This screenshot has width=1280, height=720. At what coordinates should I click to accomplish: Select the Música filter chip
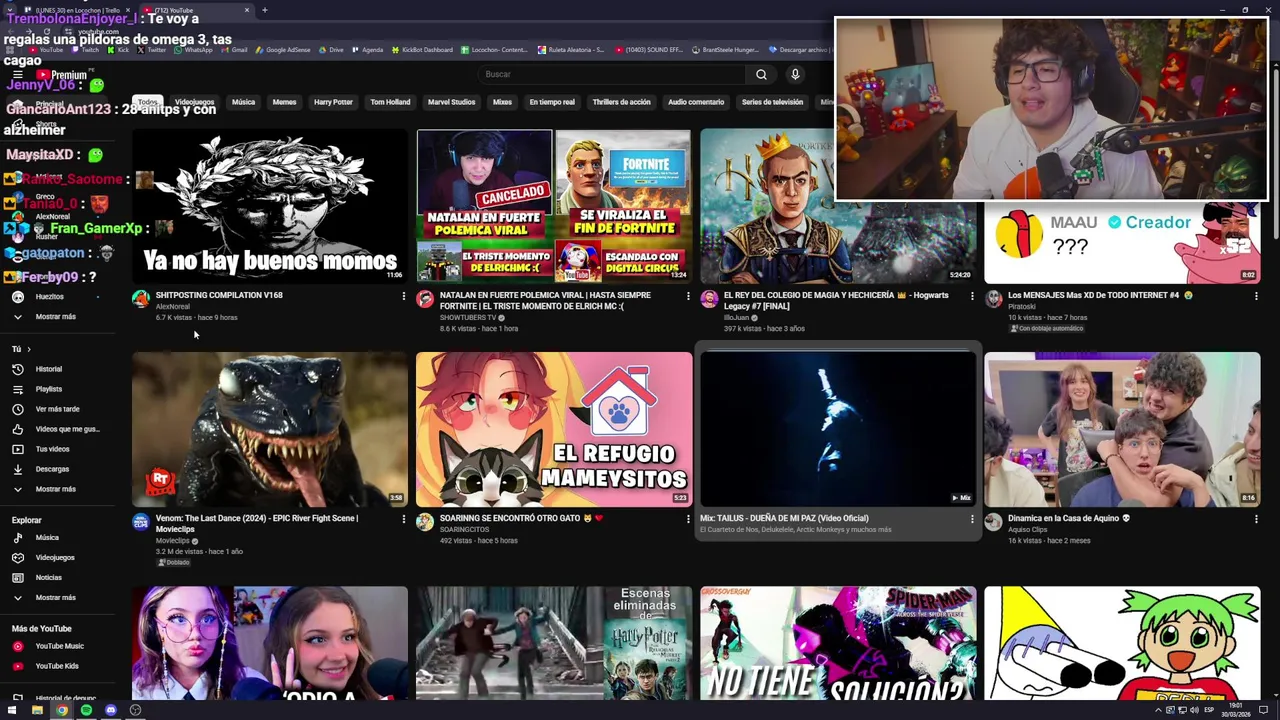(x=243, y=102)
